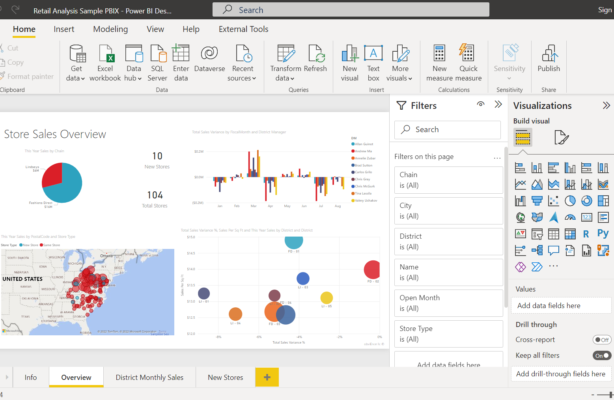This screenshot has height=400, width=614.
Task: Click Refresh in the Queries group
Action: (315, 53)
